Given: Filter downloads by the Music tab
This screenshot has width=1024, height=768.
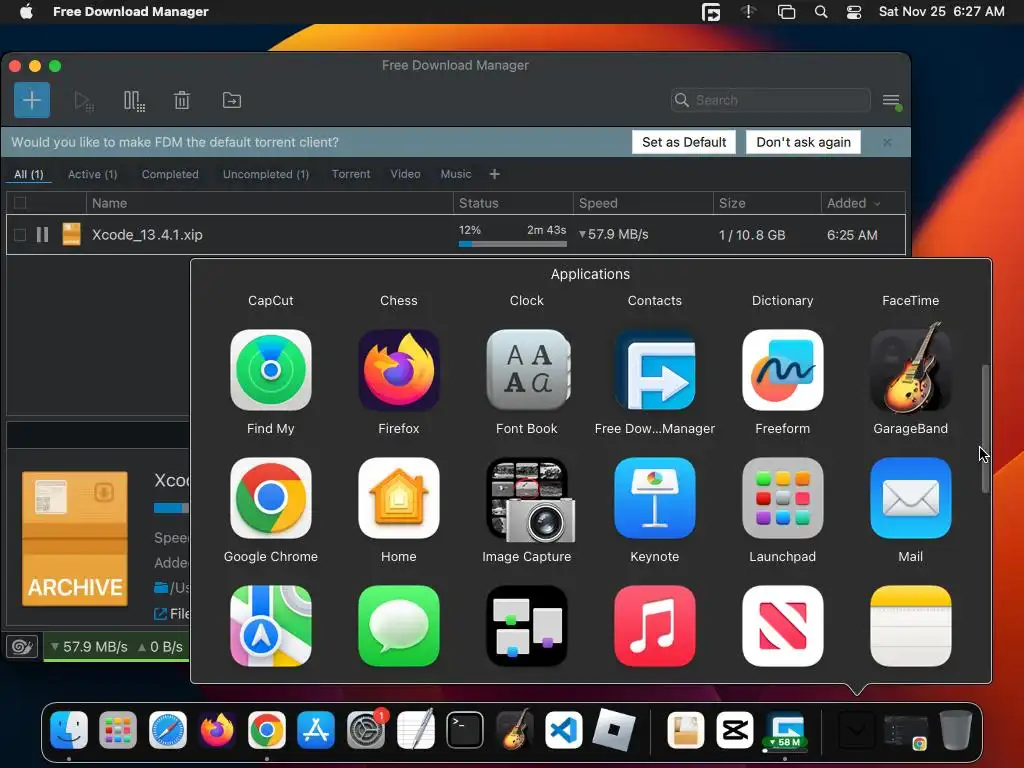Looking at the screenshot, I should pos(456,174).
